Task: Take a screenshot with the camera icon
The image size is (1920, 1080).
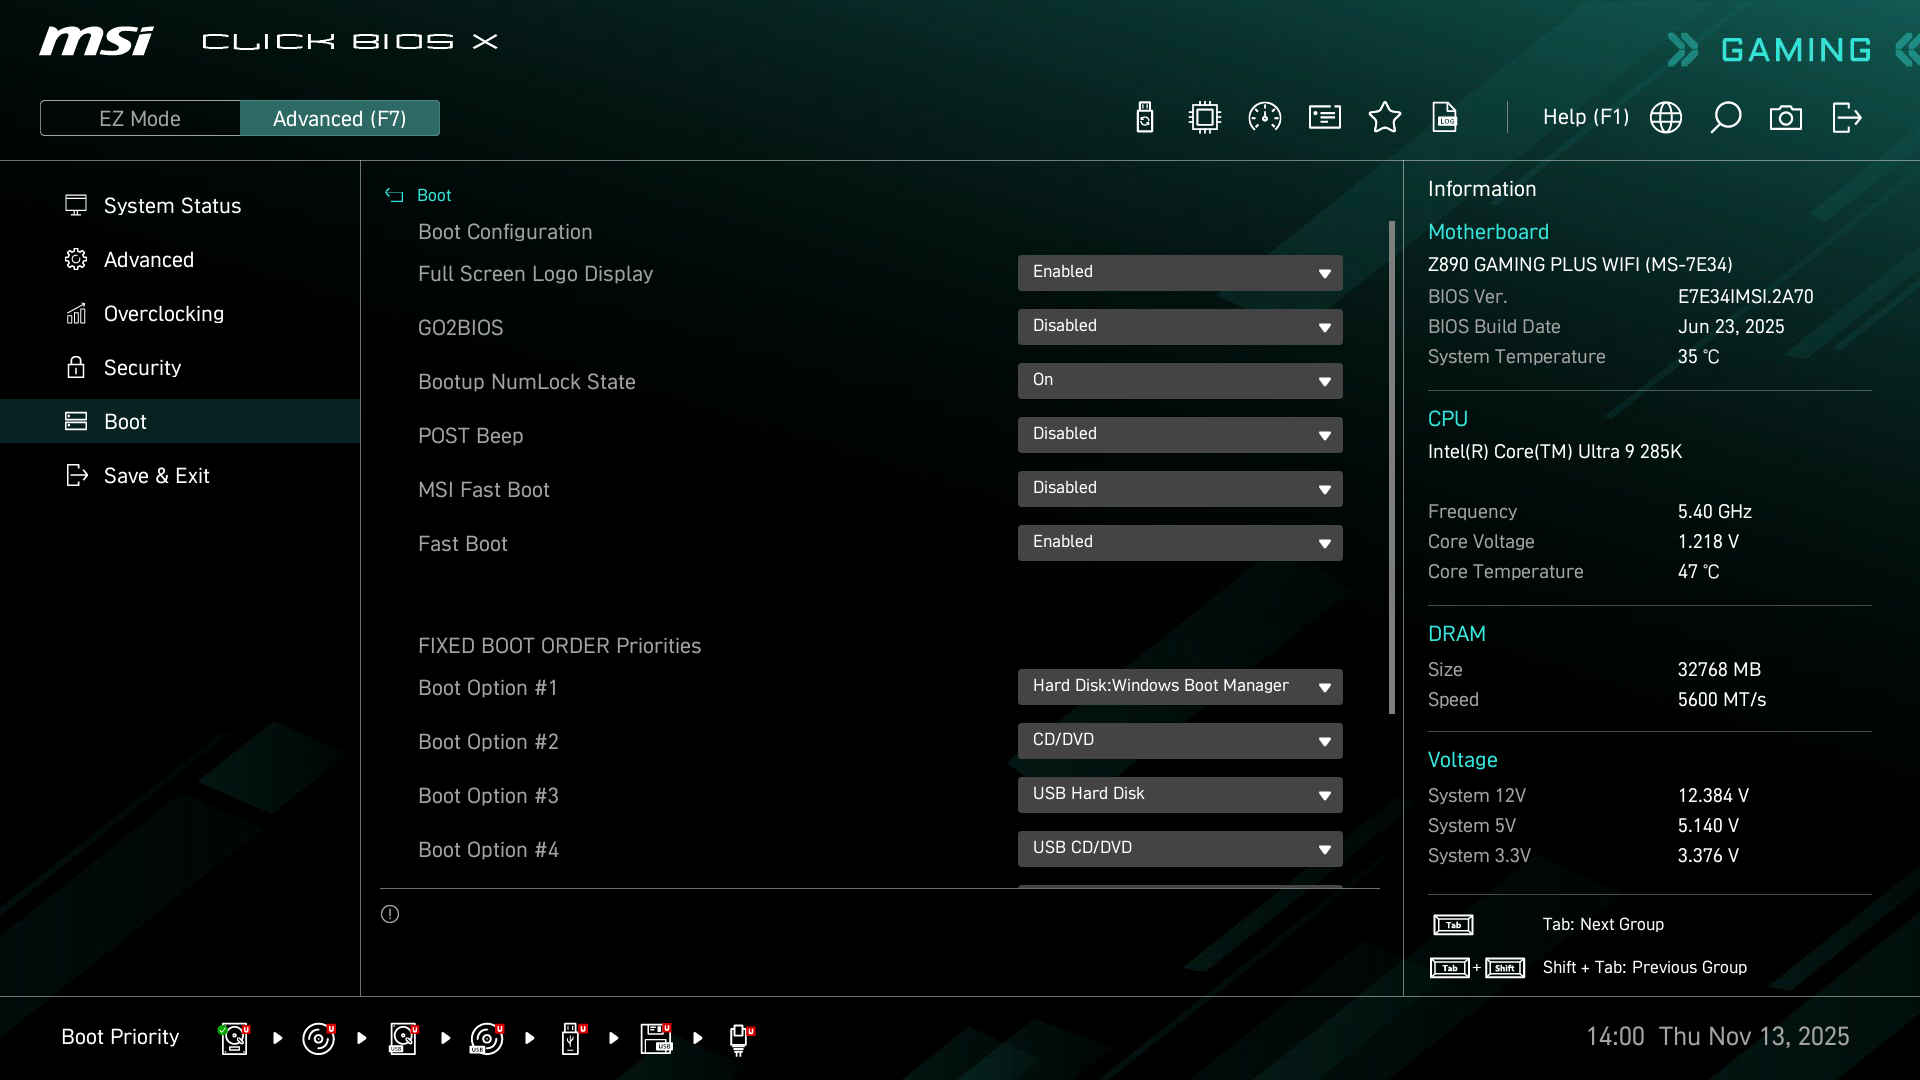Action: [x=1786, y=118]
